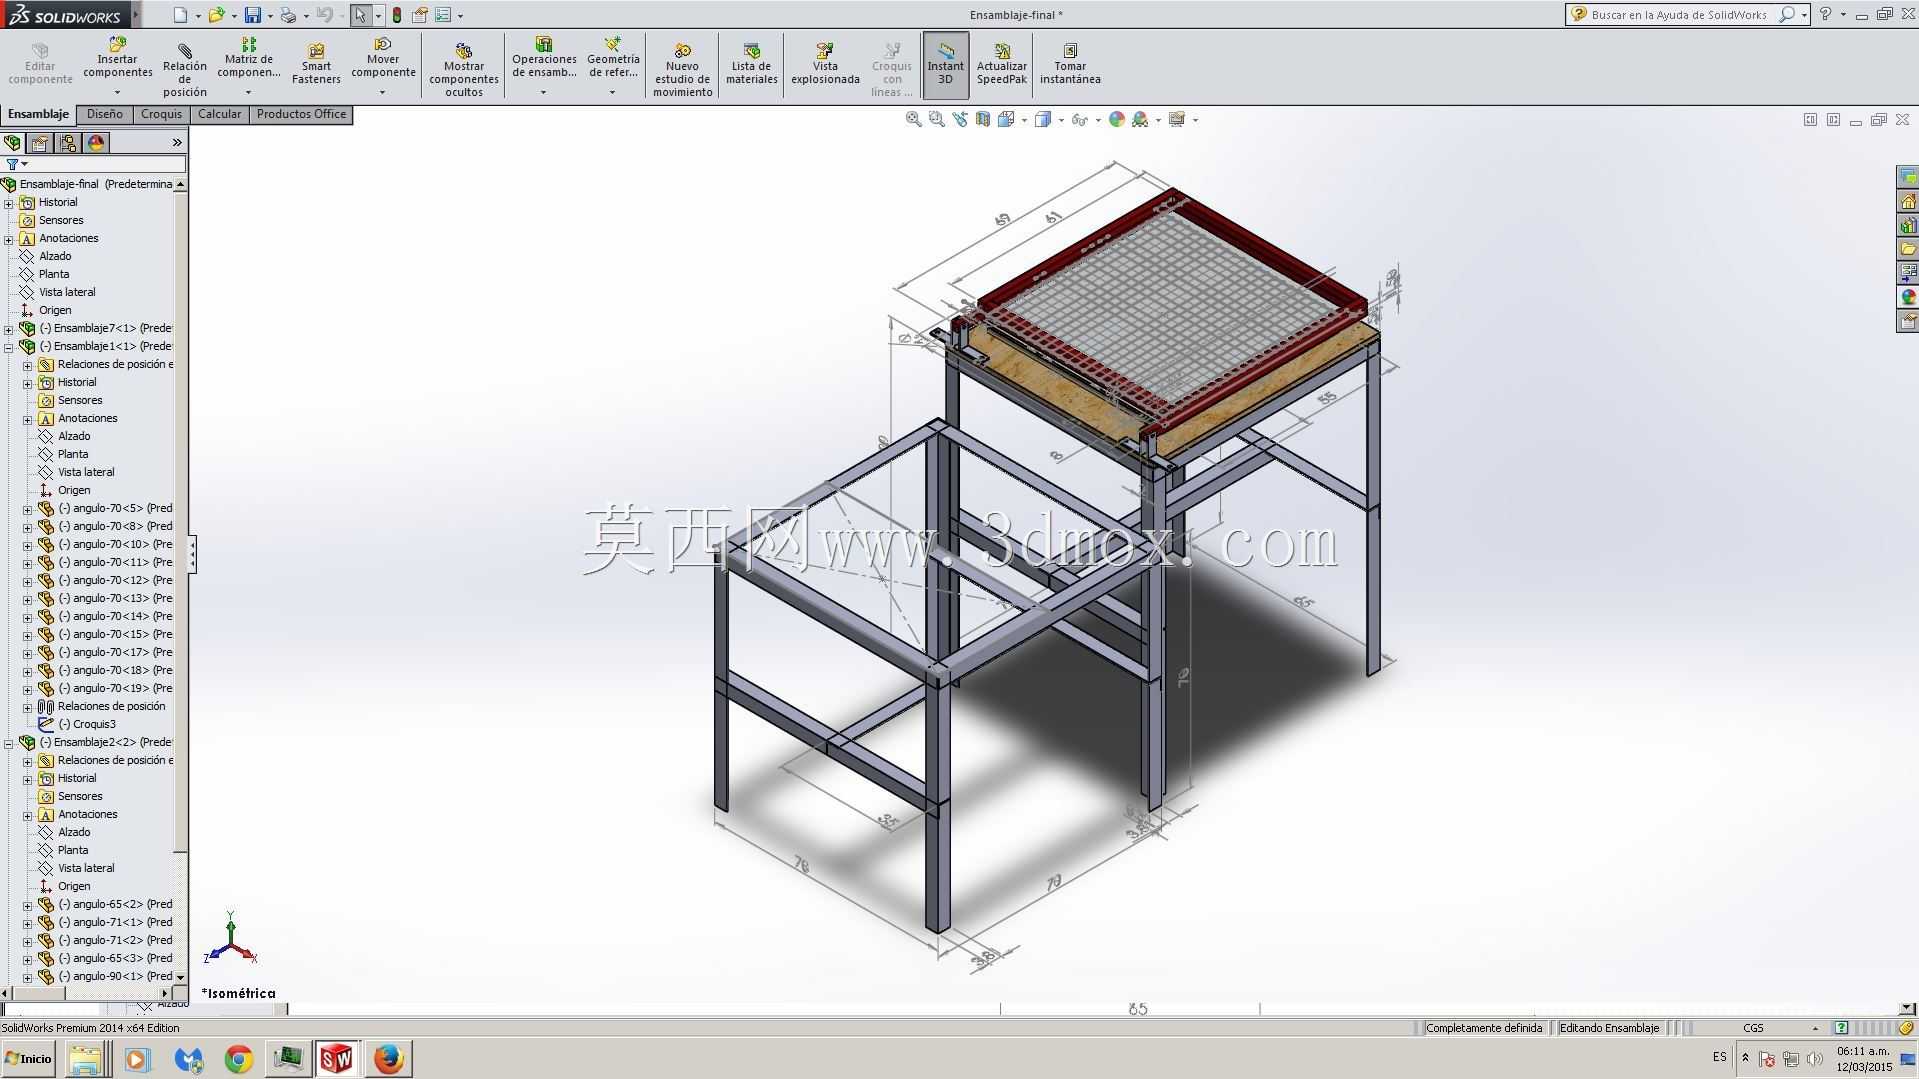Expand Ensamblaje7<1> tree node
Screen dimensions: 1919x1079
(x=9, y=329)
